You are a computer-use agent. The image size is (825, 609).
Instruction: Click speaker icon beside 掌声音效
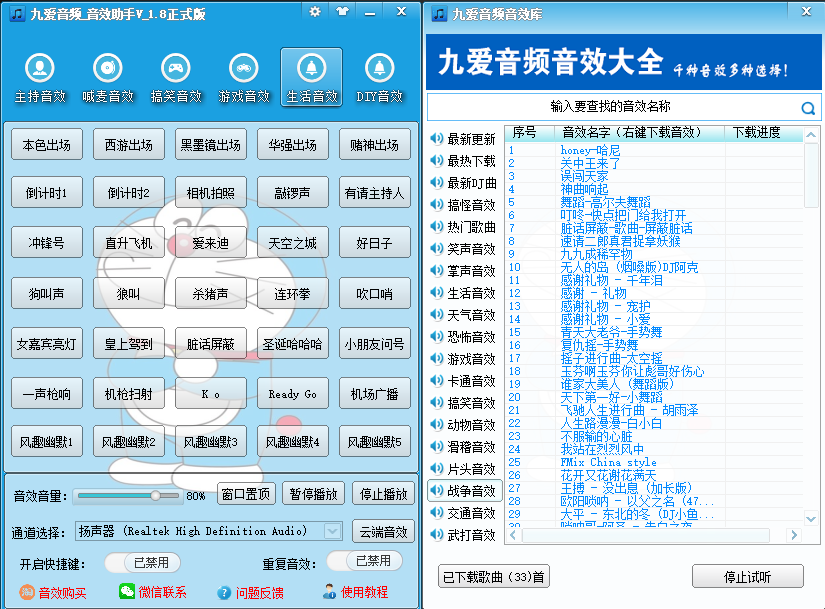[x=437, y=271]
